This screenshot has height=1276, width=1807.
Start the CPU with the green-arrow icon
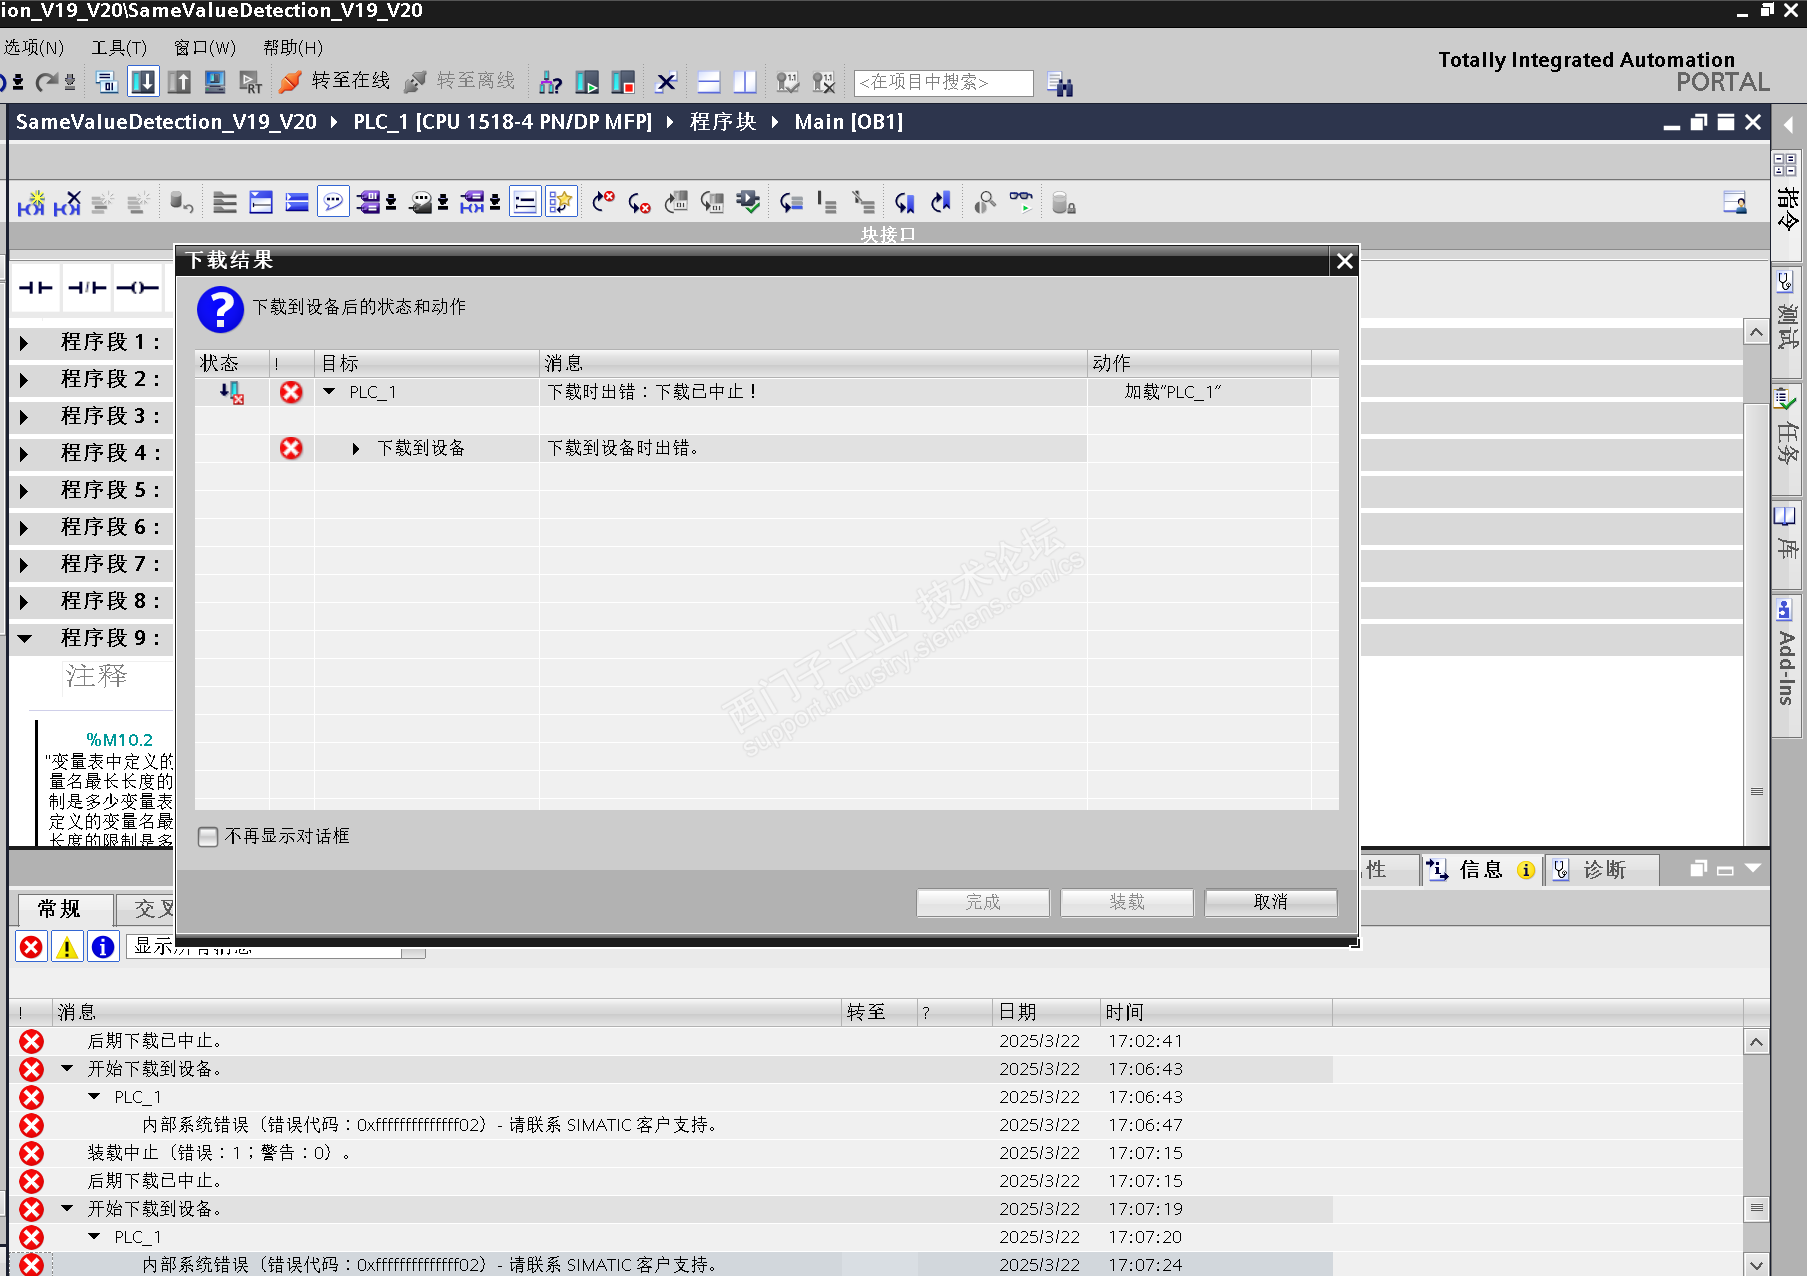coord(586,82)
